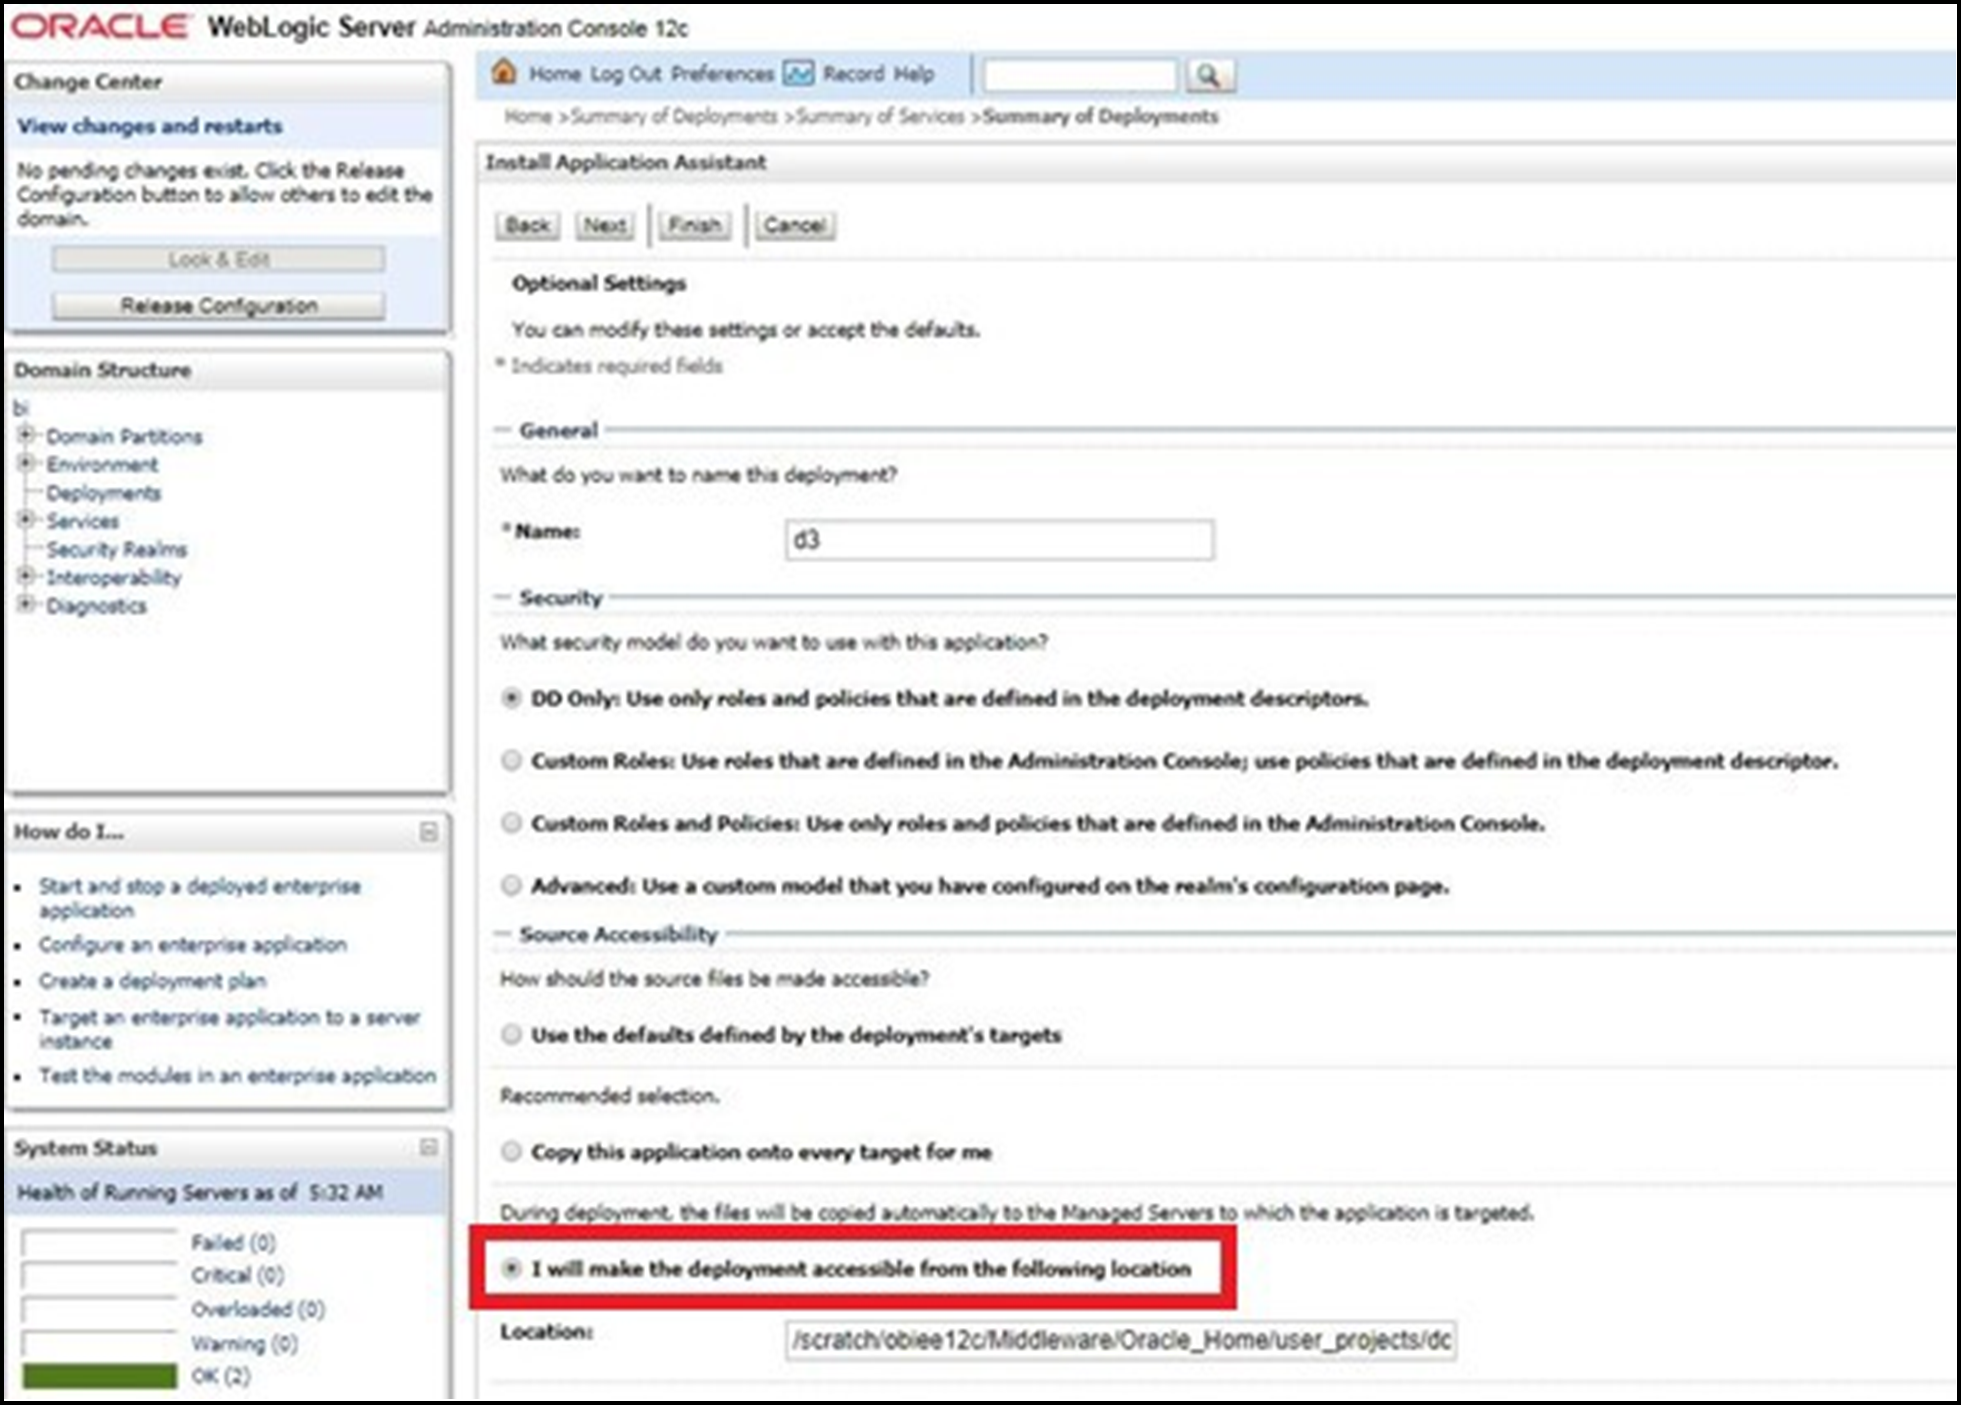Screen dimensions: 1961x1407
Task: Open Diagnostics tree item
Action: 96,606
